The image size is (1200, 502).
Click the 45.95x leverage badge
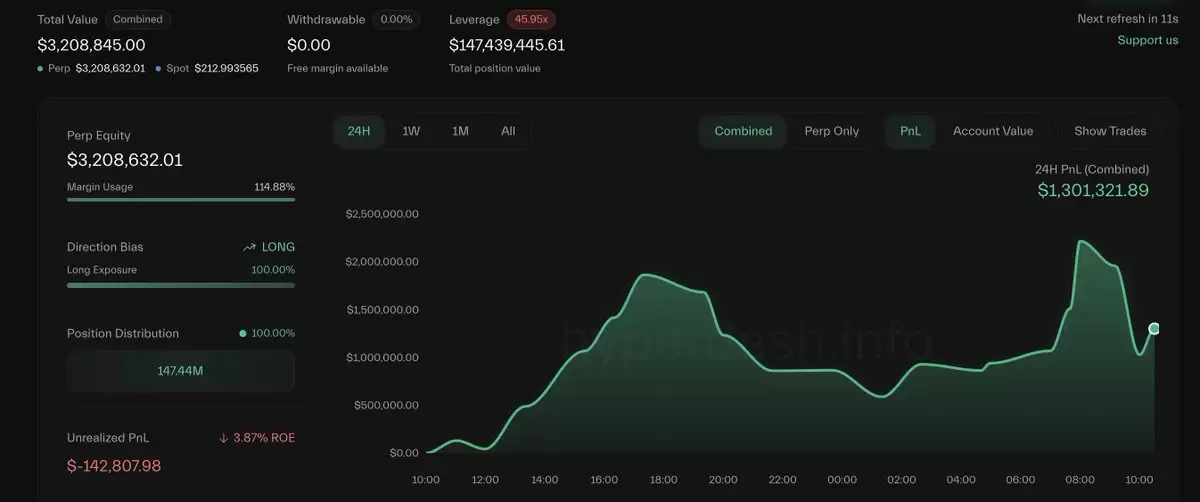[x=531, y=19]
